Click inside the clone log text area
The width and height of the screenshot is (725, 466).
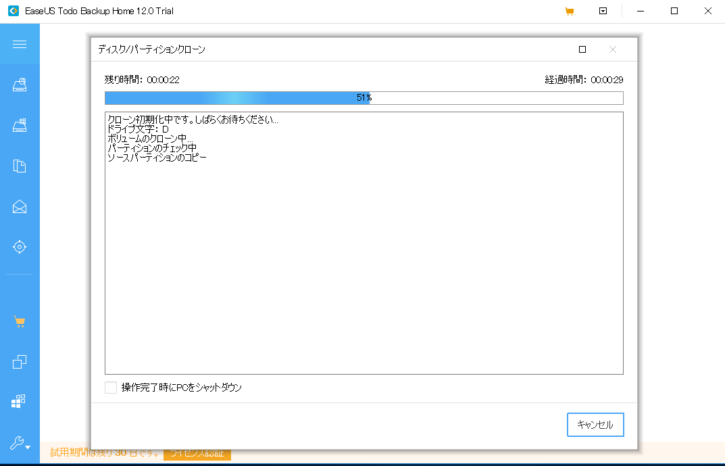click(363, 260)
